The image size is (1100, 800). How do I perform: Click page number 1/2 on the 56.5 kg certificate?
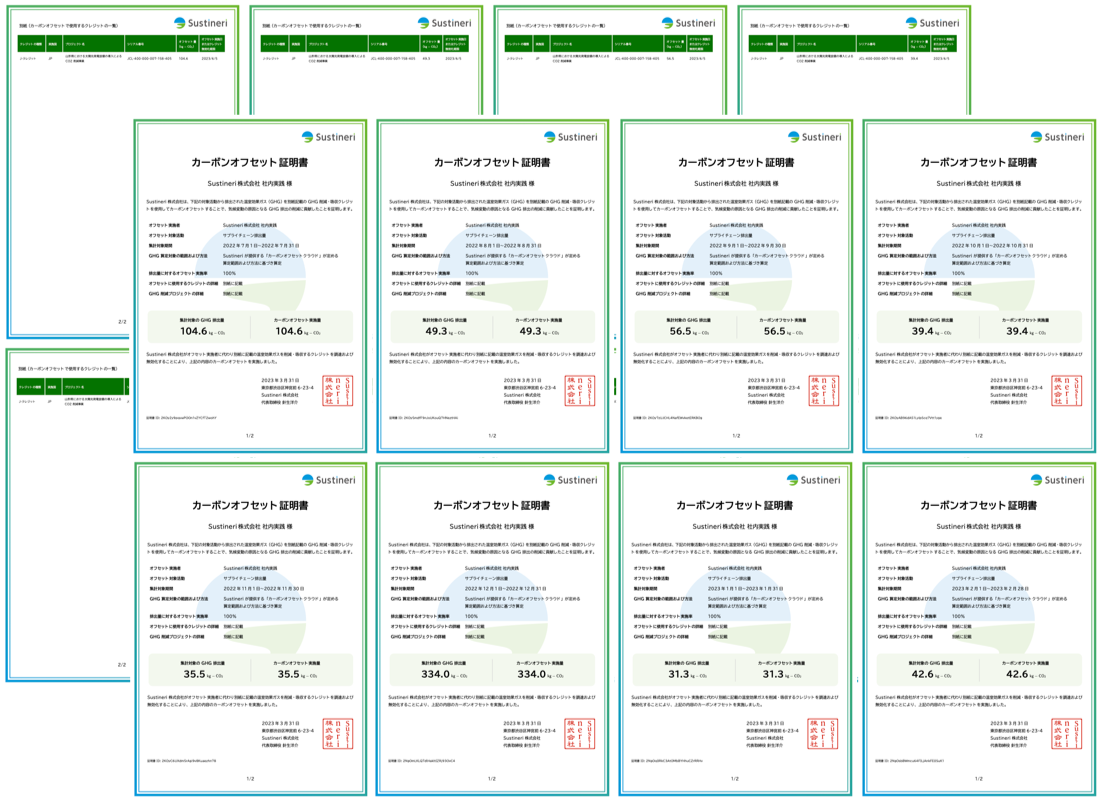736,436
